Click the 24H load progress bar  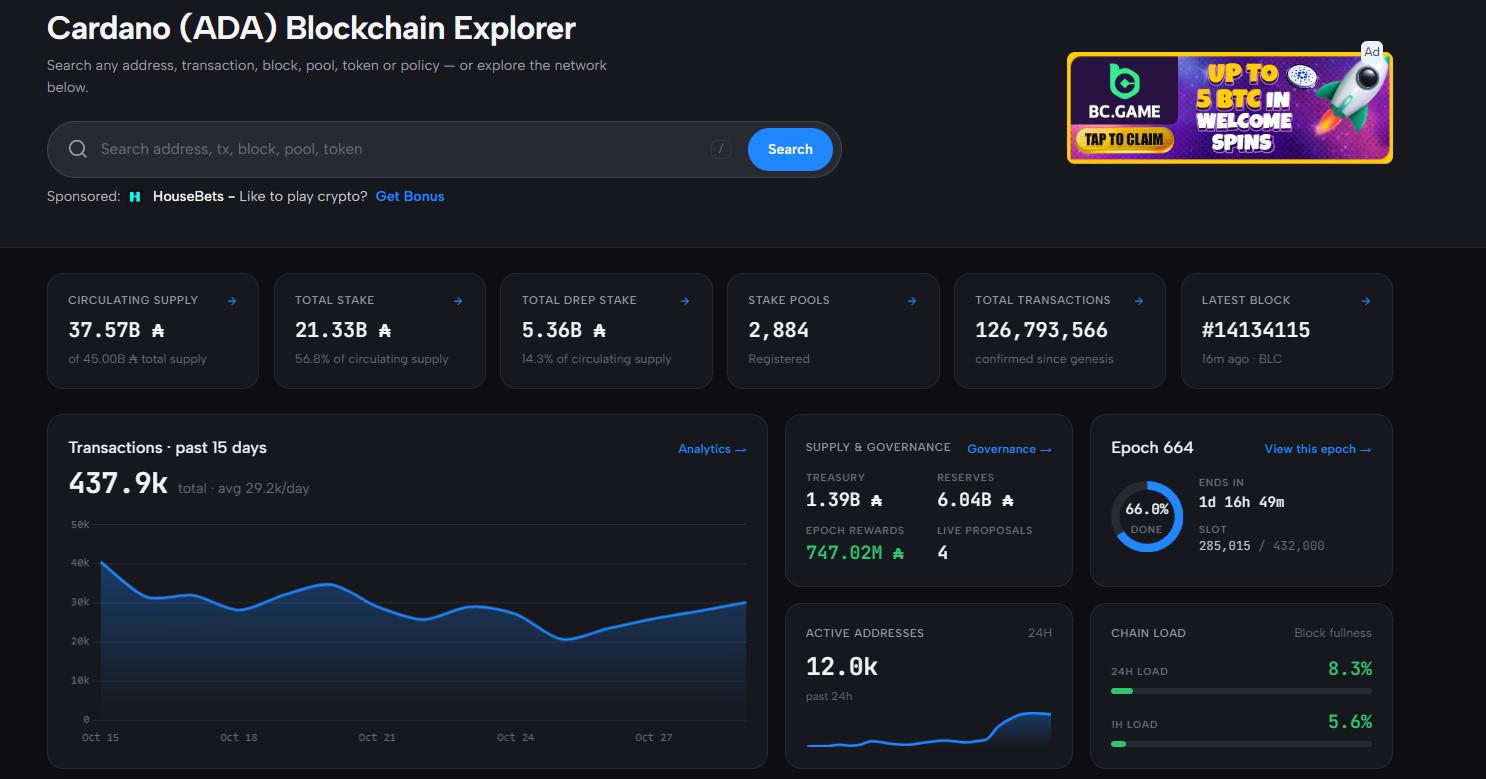pos(1241,691)
